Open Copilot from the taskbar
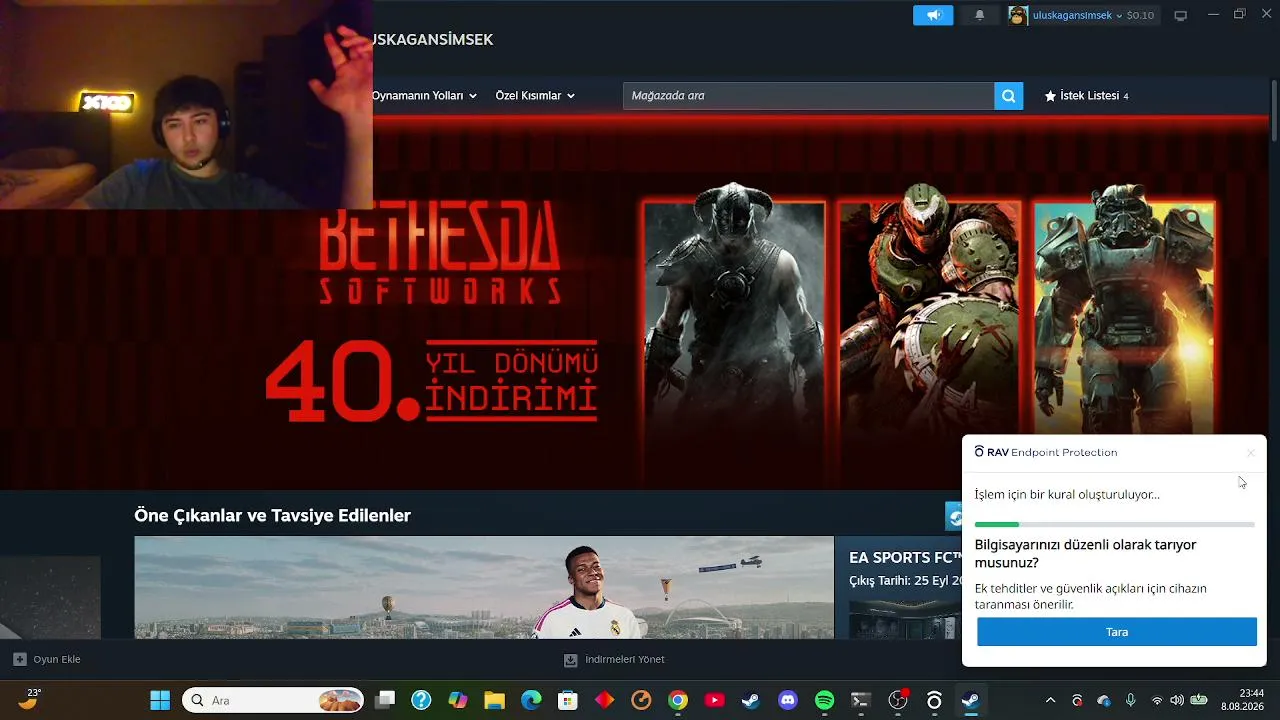 pos(458,700)
